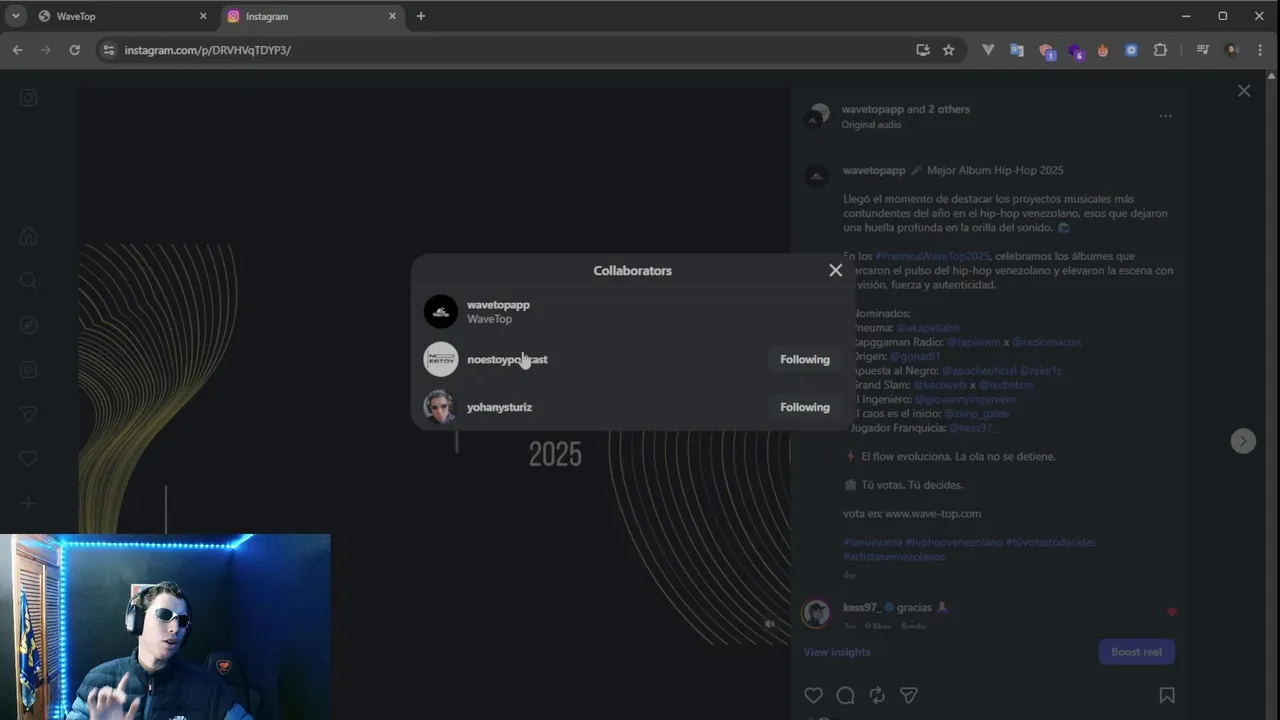
Task: View site information icon
Action: [109, 50]
